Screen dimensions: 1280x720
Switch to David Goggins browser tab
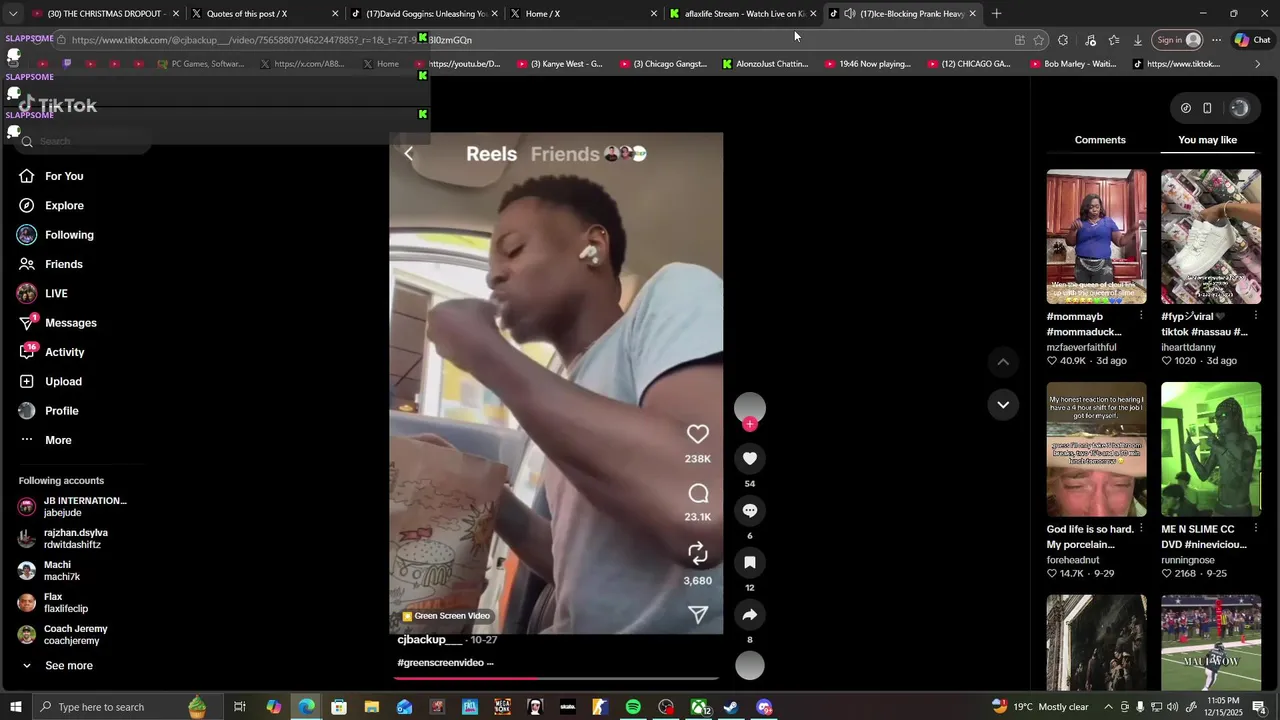coord(424,14)
